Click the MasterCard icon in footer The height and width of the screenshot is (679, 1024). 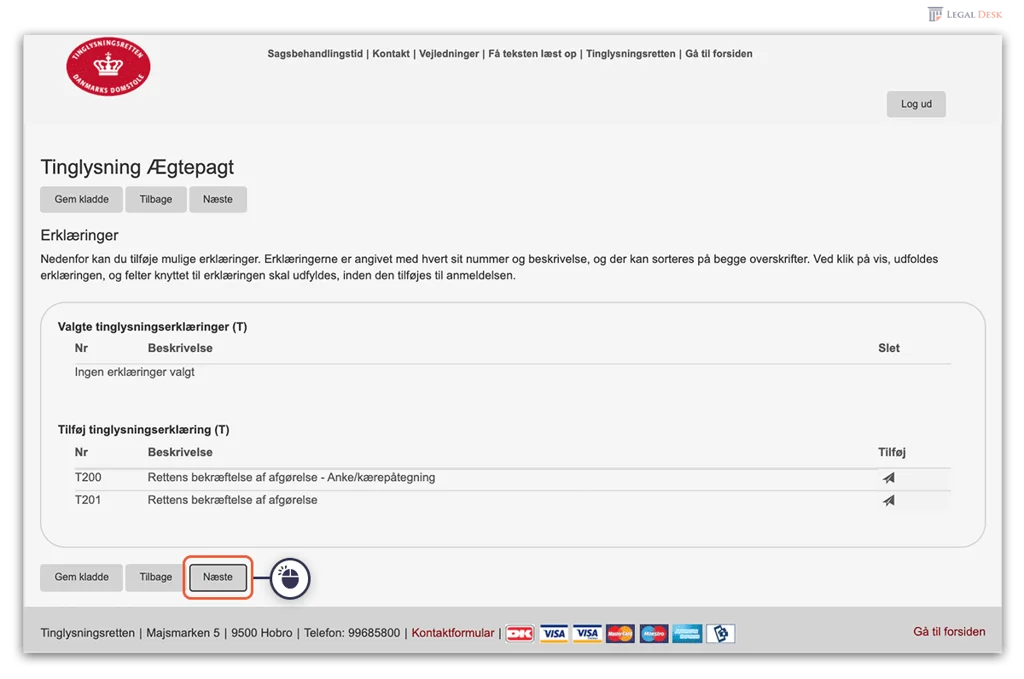620,633
